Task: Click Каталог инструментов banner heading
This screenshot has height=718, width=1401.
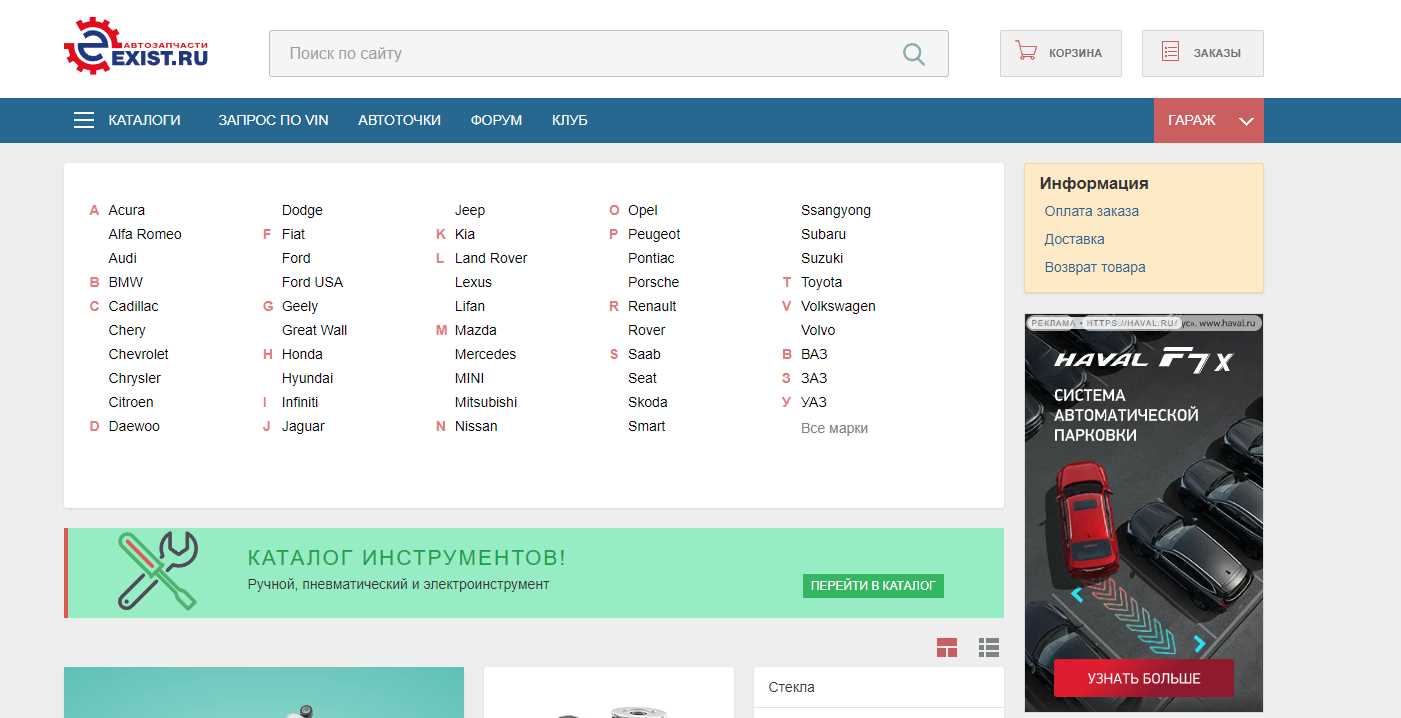Action: pos(407,558)
